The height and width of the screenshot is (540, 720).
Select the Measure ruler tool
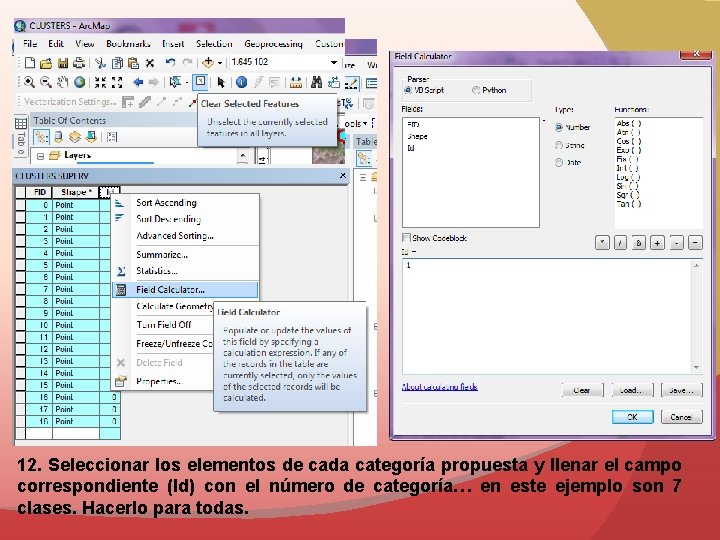point(296,83)
